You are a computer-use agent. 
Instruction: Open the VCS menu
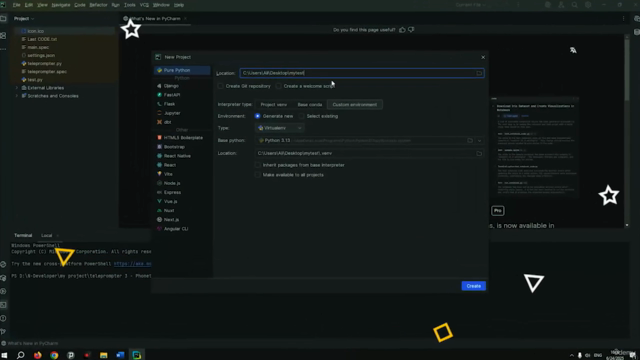(144, 5)
